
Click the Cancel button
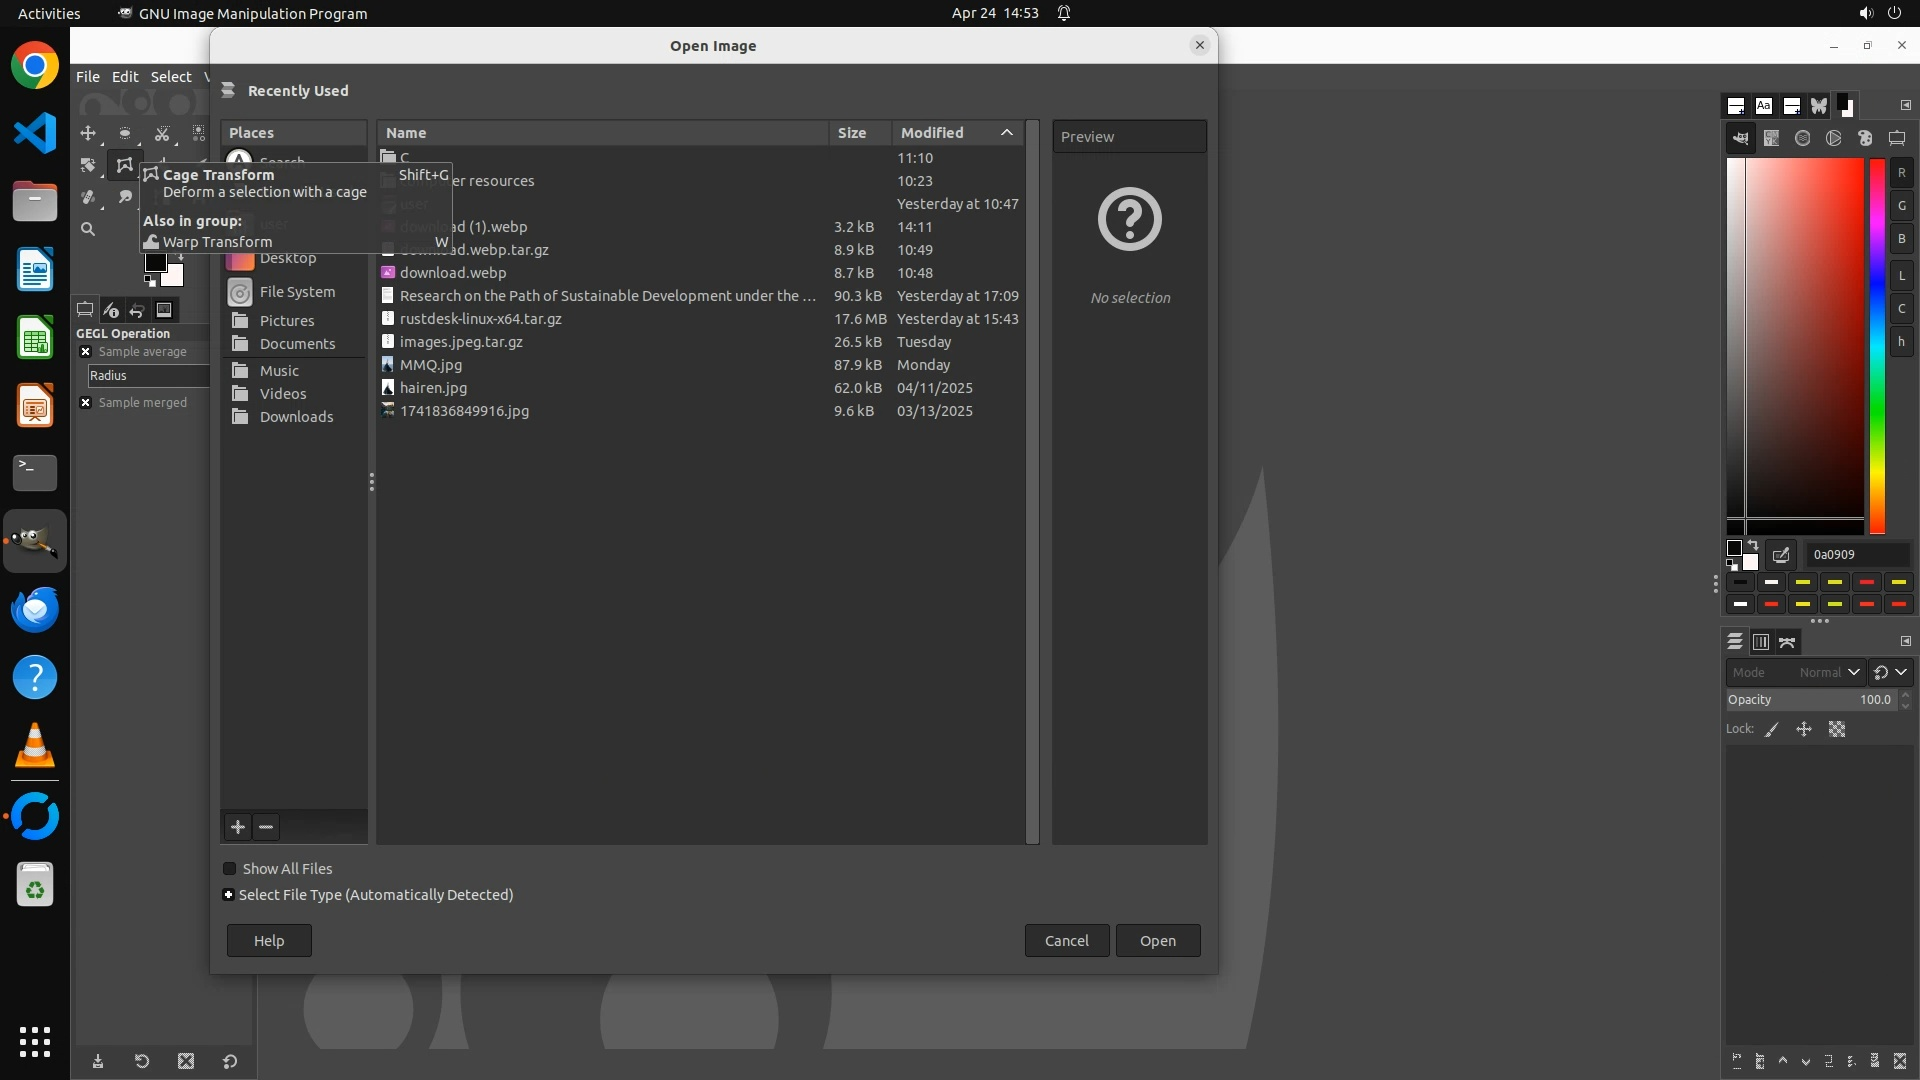click(x=1066, y=941)
